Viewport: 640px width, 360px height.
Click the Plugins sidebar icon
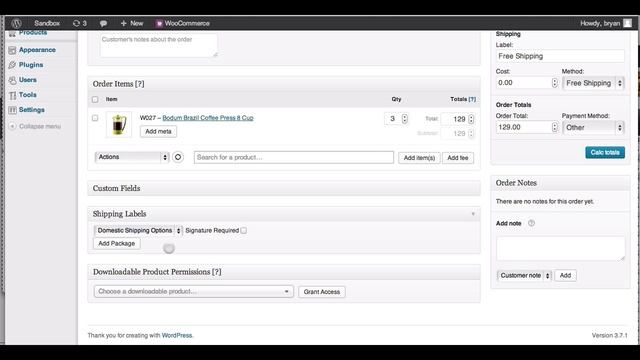[x=12, y=65]
